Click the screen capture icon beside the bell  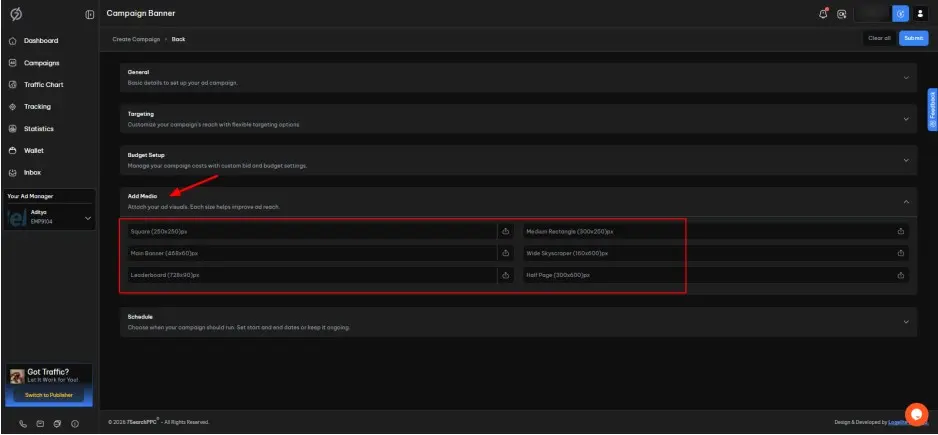click(x=842, y=14)
